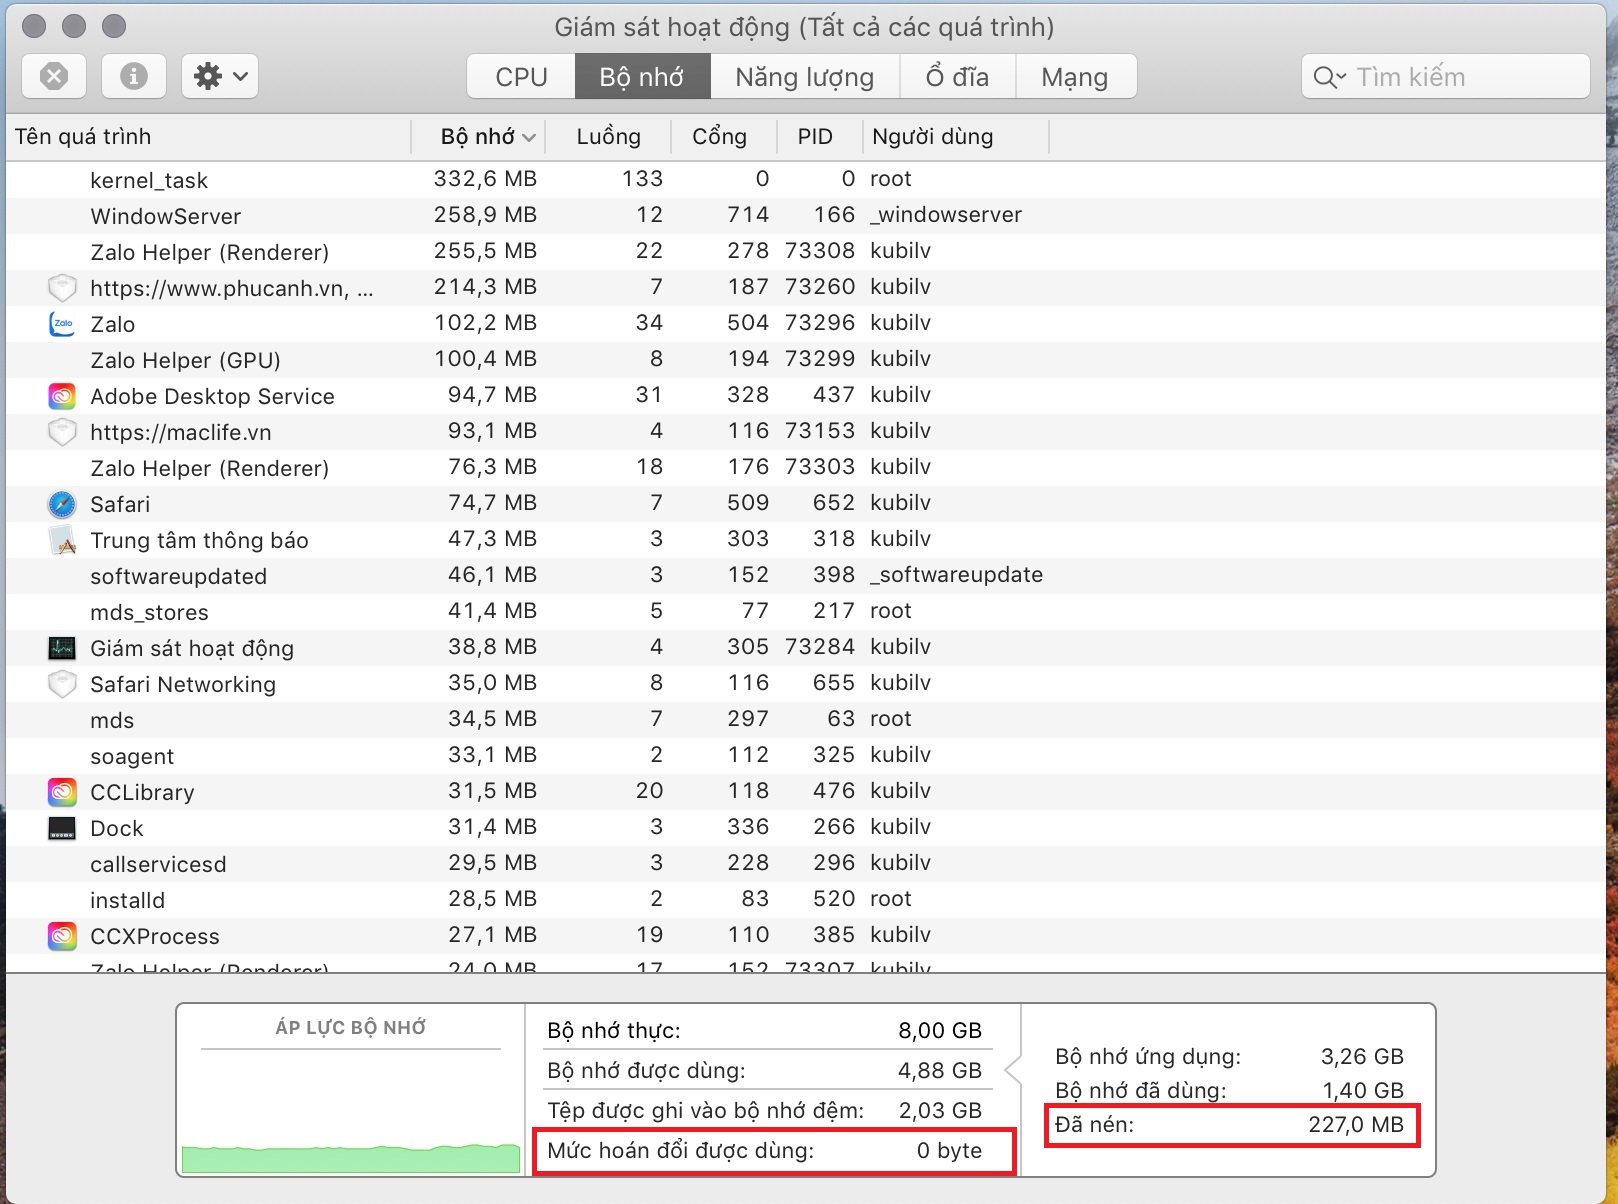Click the Trung tâm thông báo icon
1618x1204 pixels.
click(x=62, y=540)
